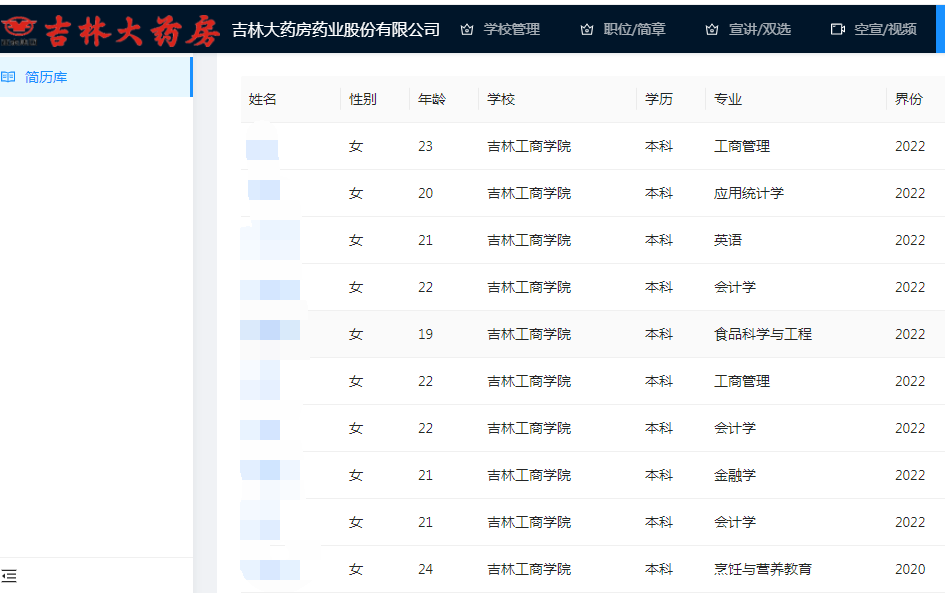Viewport: 945px width, 593px height.
Task: Click the crown icon beside 宣讲/双选
Action: 712,30
